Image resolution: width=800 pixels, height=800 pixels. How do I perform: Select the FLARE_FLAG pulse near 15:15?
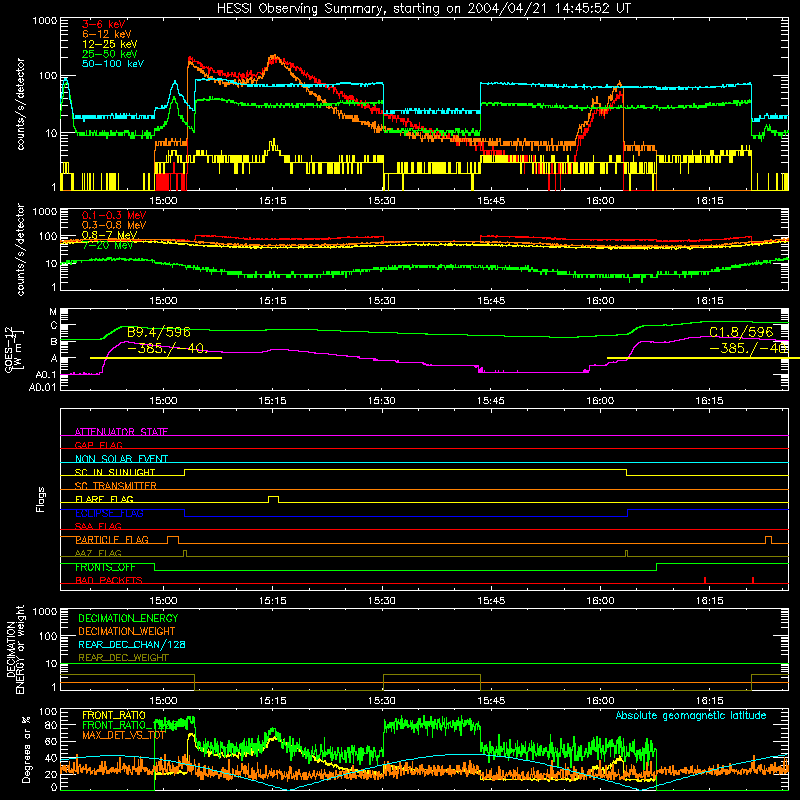click(x=273, y=499)
